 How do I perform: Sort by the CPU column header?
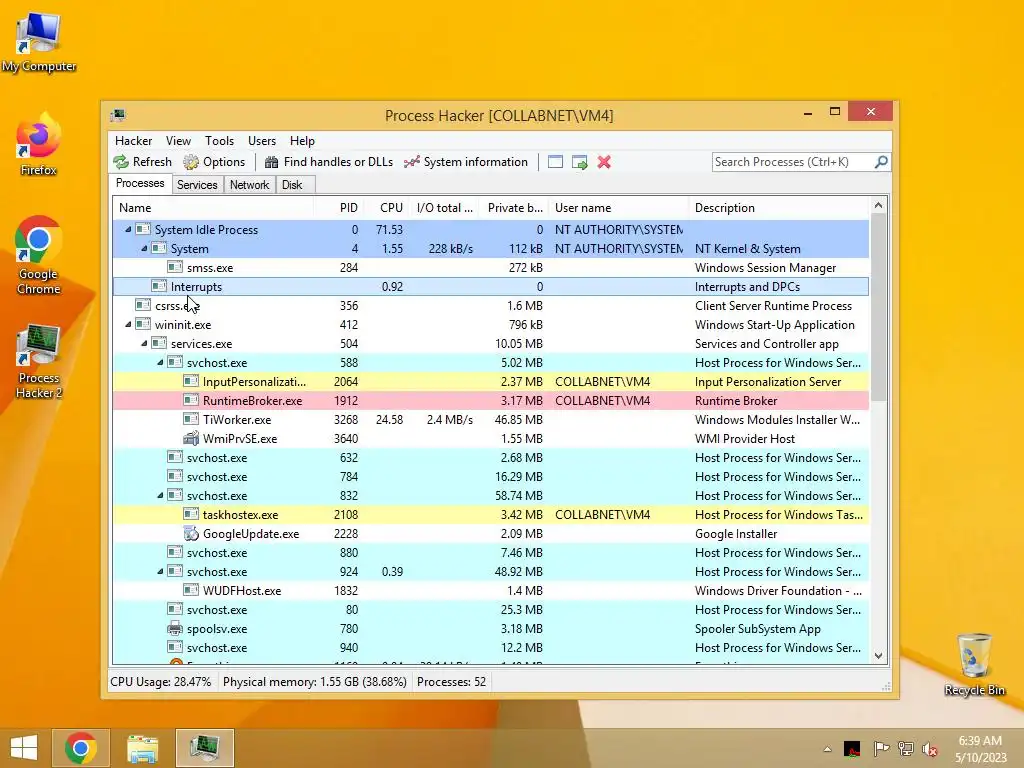386,208
